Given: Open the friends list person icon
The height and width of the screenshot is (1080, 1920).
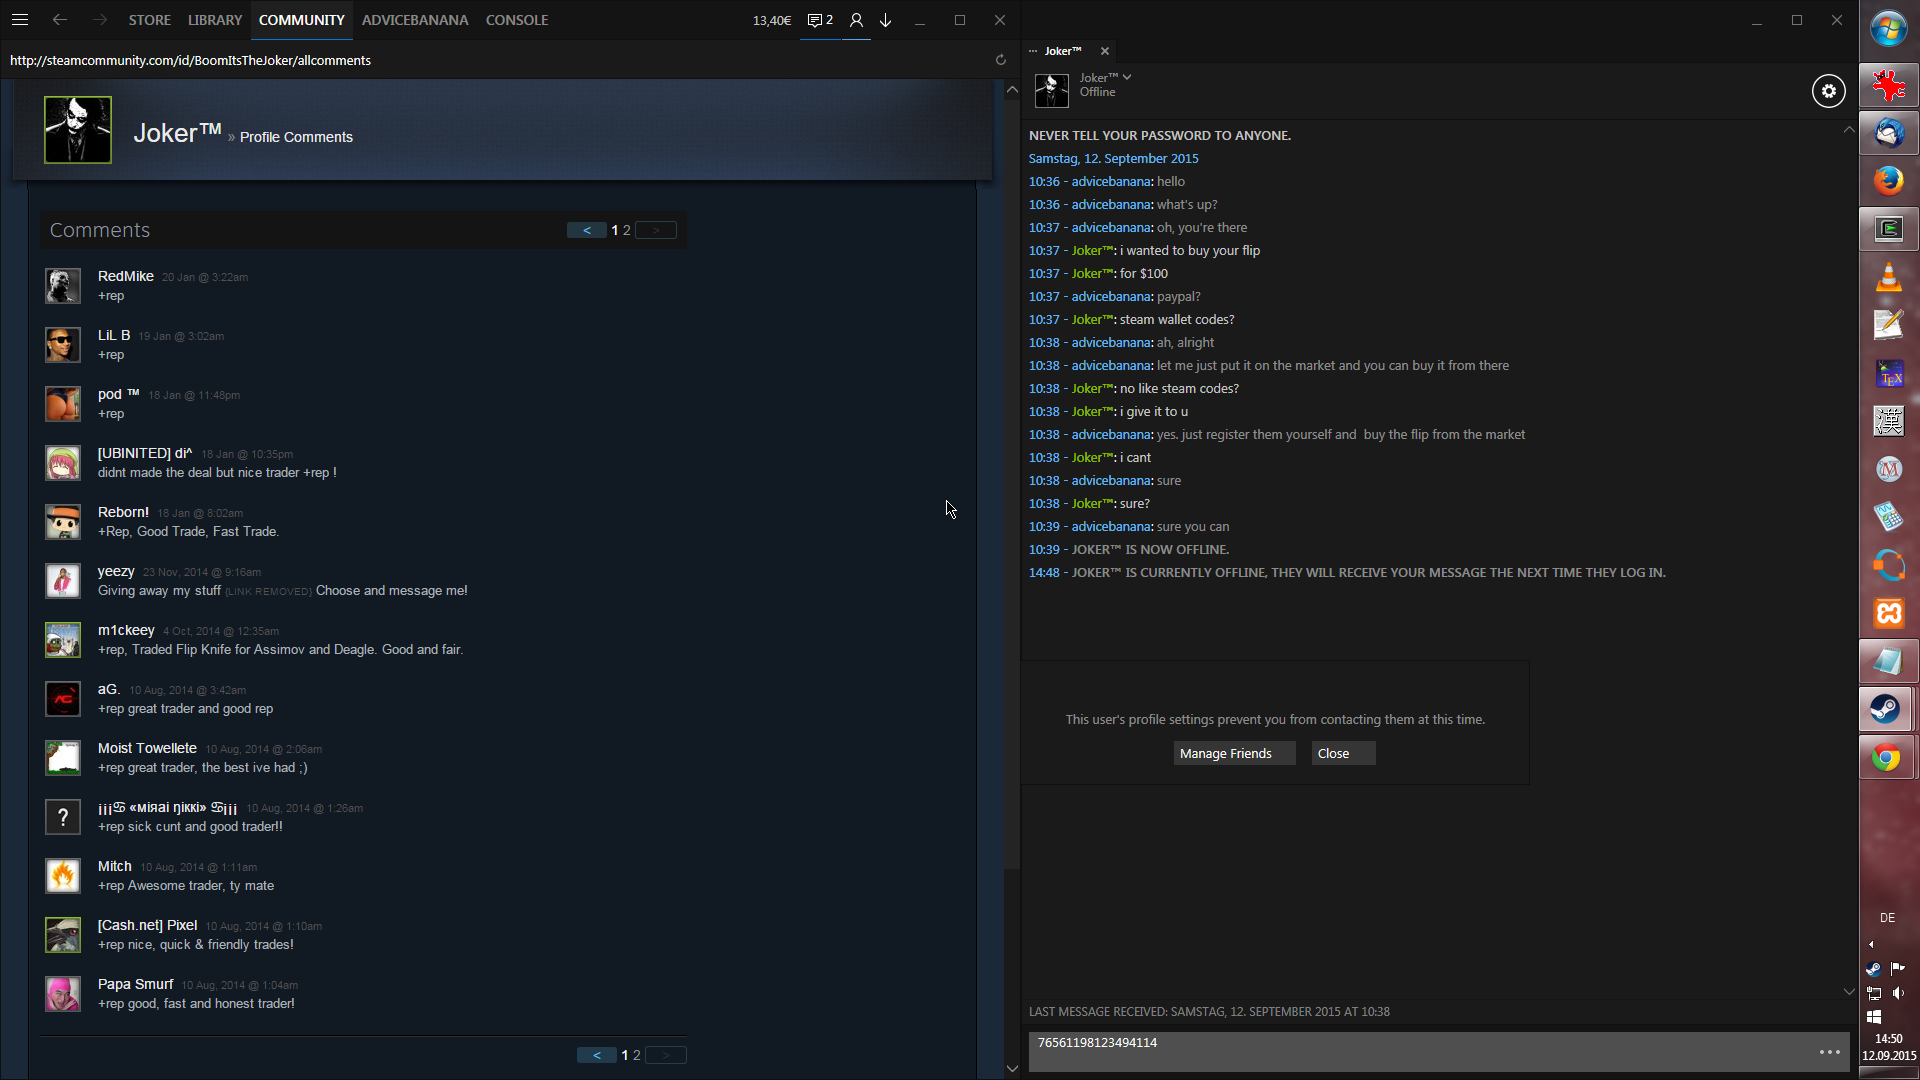Looking at the screenshot, I should [x=856, y=20].
